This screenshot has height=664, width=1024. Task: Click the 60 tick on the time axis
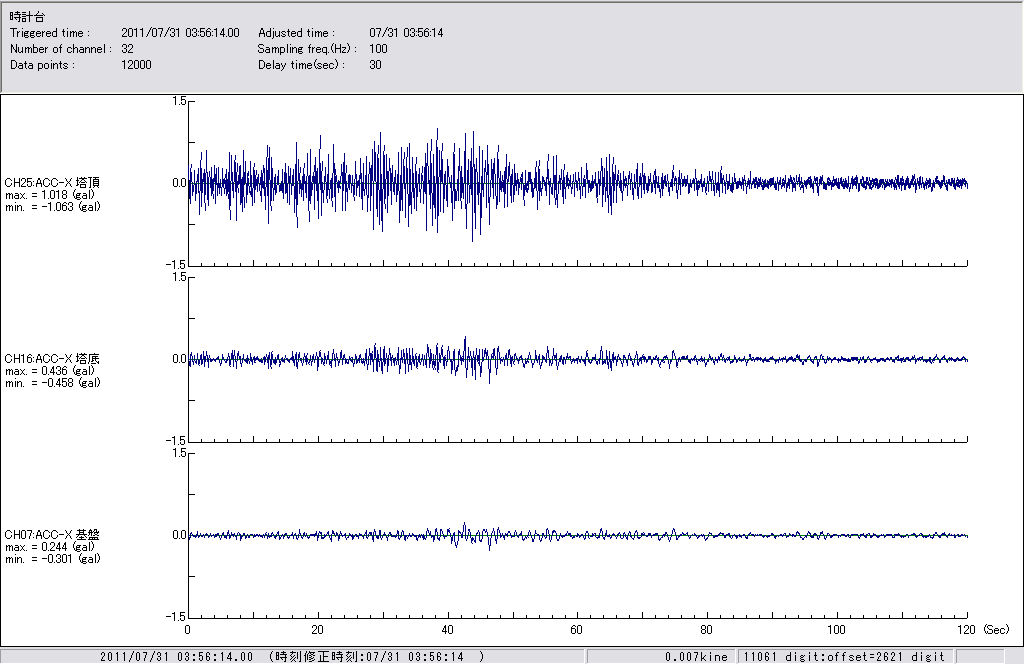coord(577,631)
